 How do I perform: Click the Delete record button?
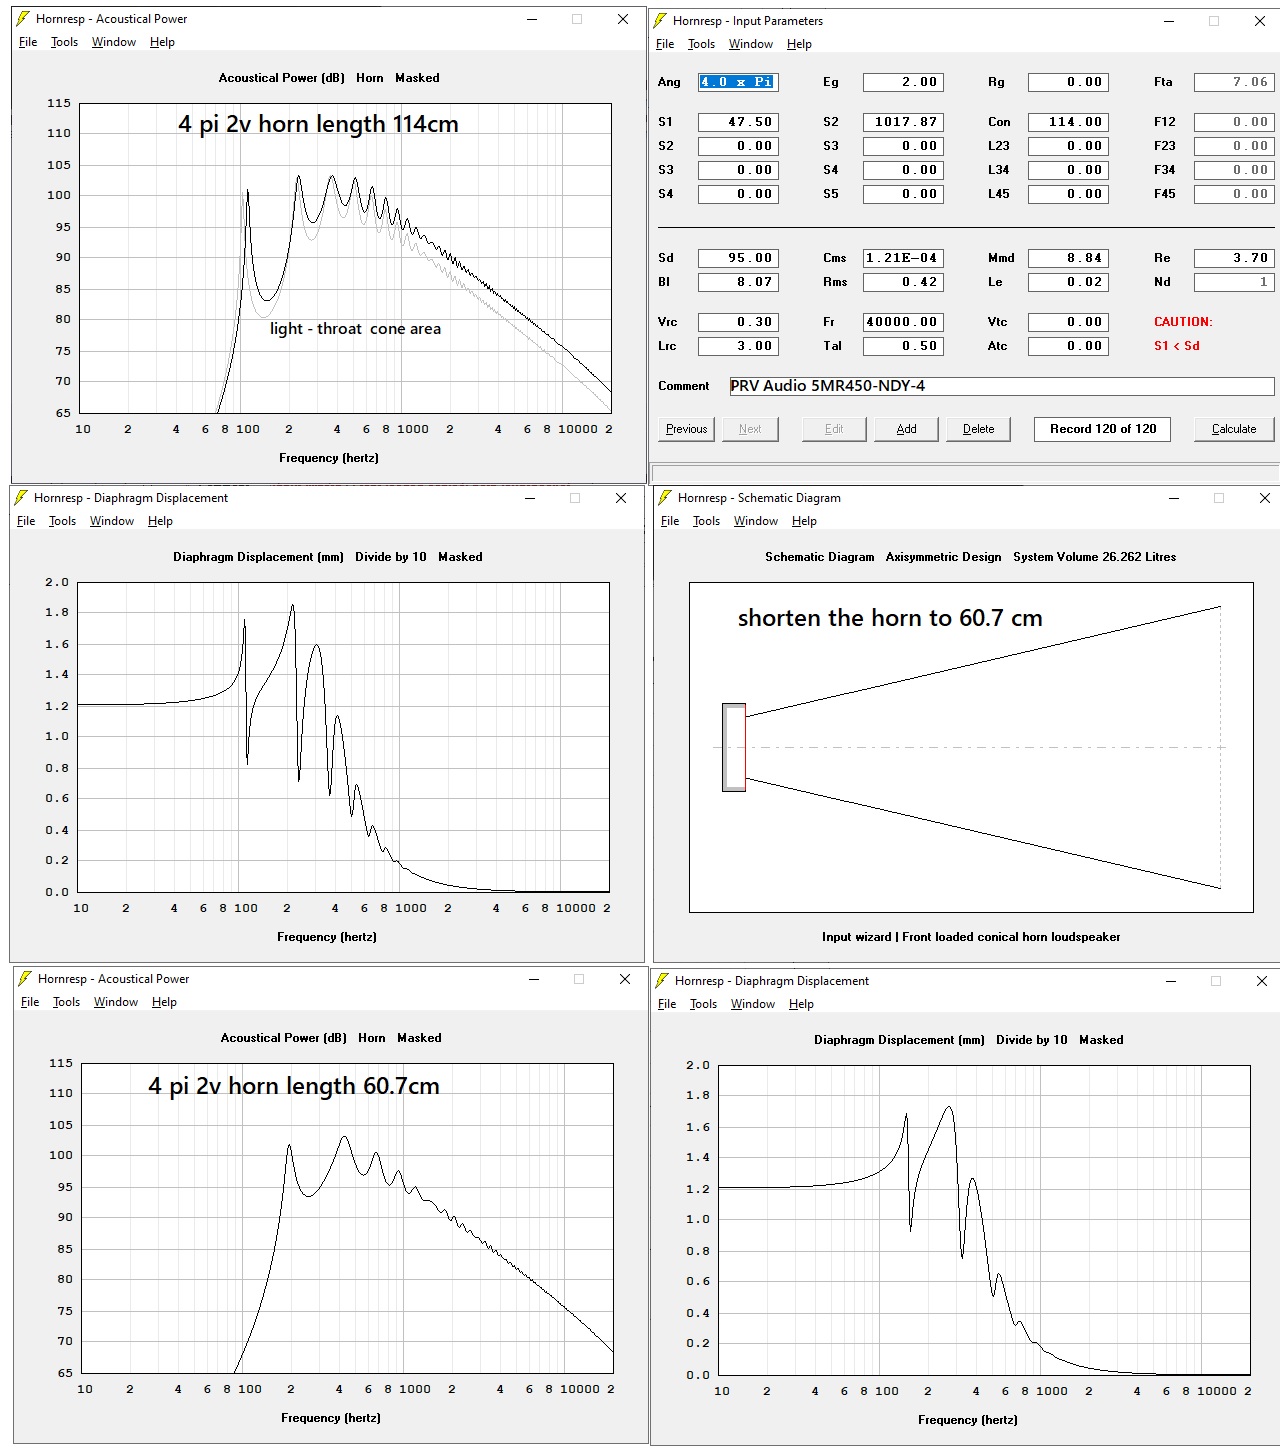coord(978,429)
